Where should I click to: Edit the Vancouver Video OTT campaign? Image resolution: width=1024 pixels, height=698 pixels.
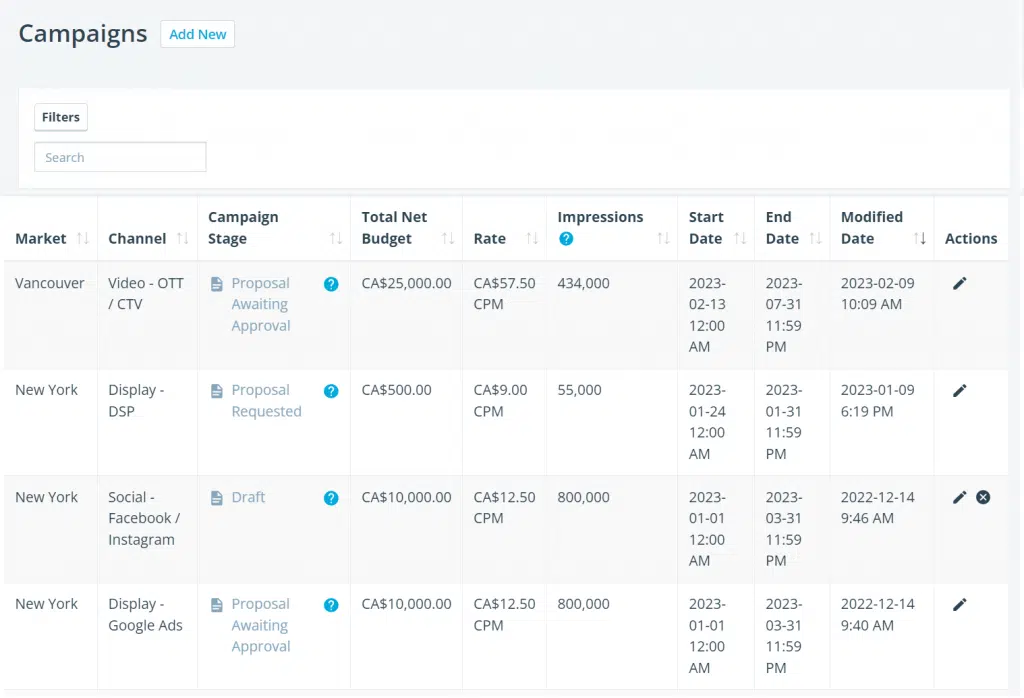click(x=959, y=284)
